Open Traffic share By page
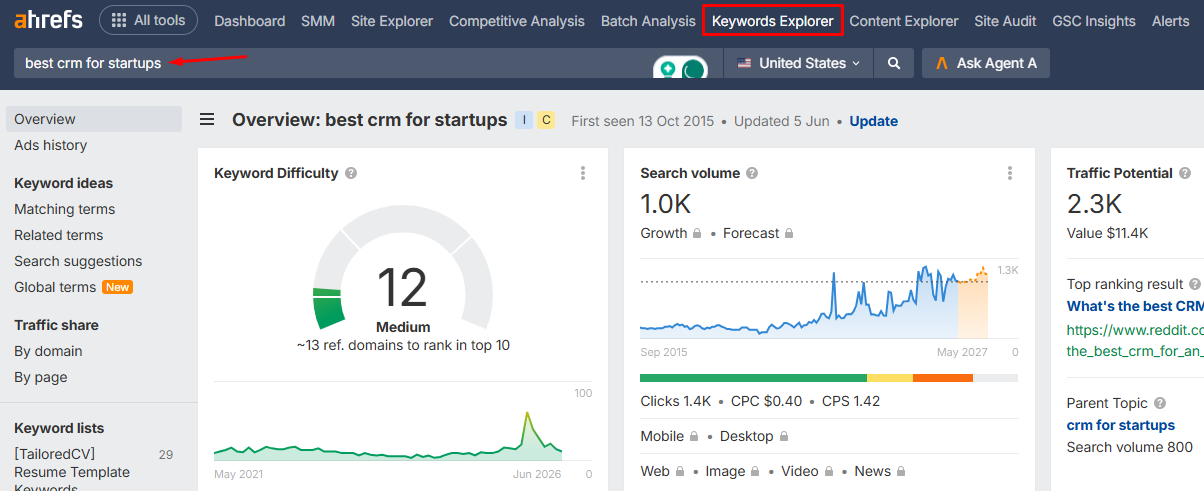This screenshot has height=491, width=1204. point(41,377)
